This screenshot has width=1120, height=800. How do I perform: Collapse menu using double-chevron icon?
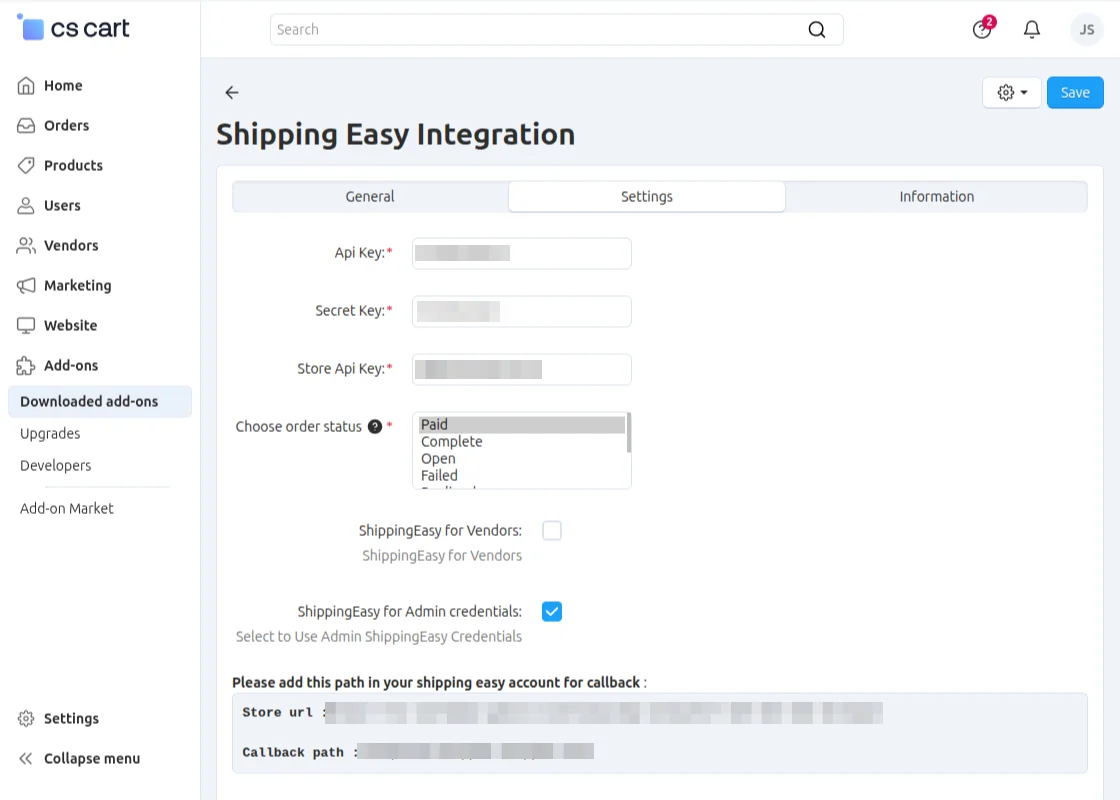[26, 759]
